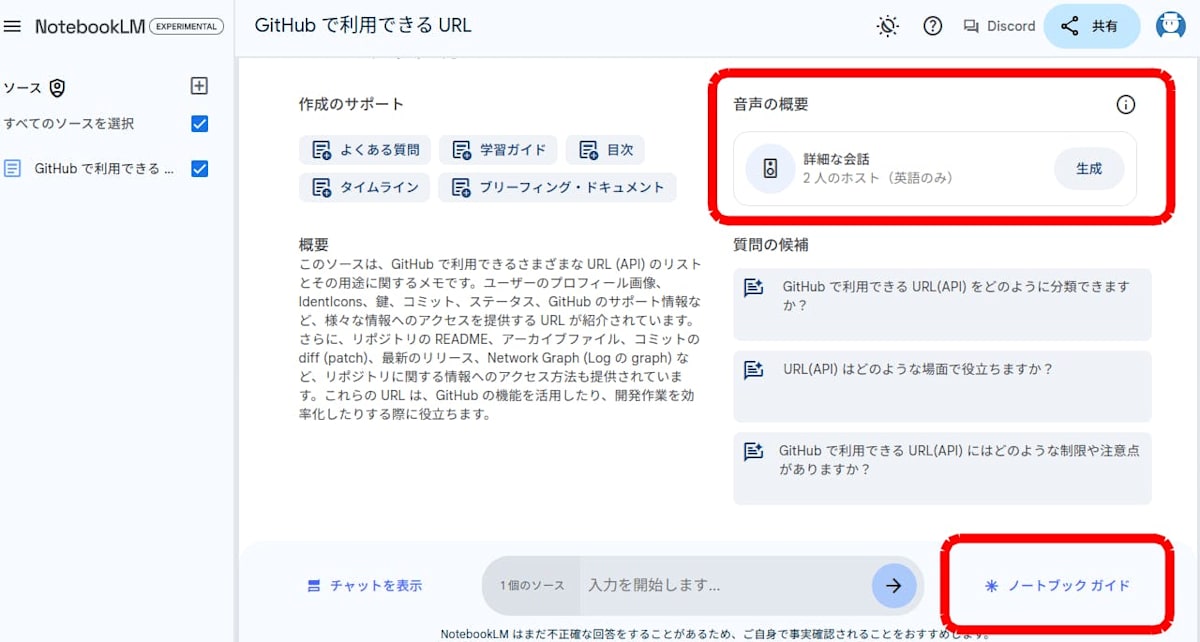Open the Discord link

coord(999,27)
